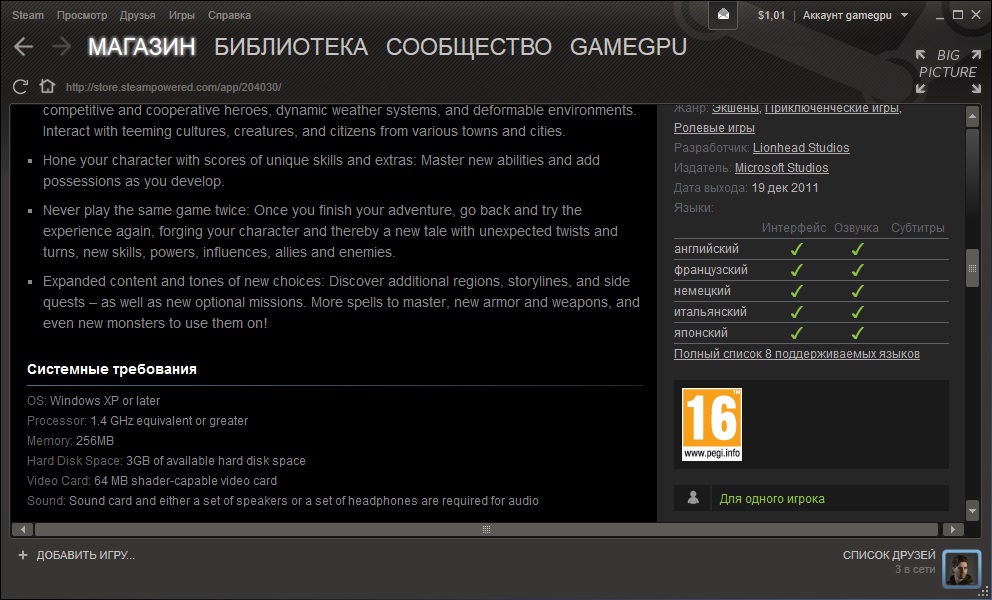The height and width of the screenshot is (600, 992).
Task: Click the 'Processor: 1.4 GHz' requirement line
Action: 137,421
